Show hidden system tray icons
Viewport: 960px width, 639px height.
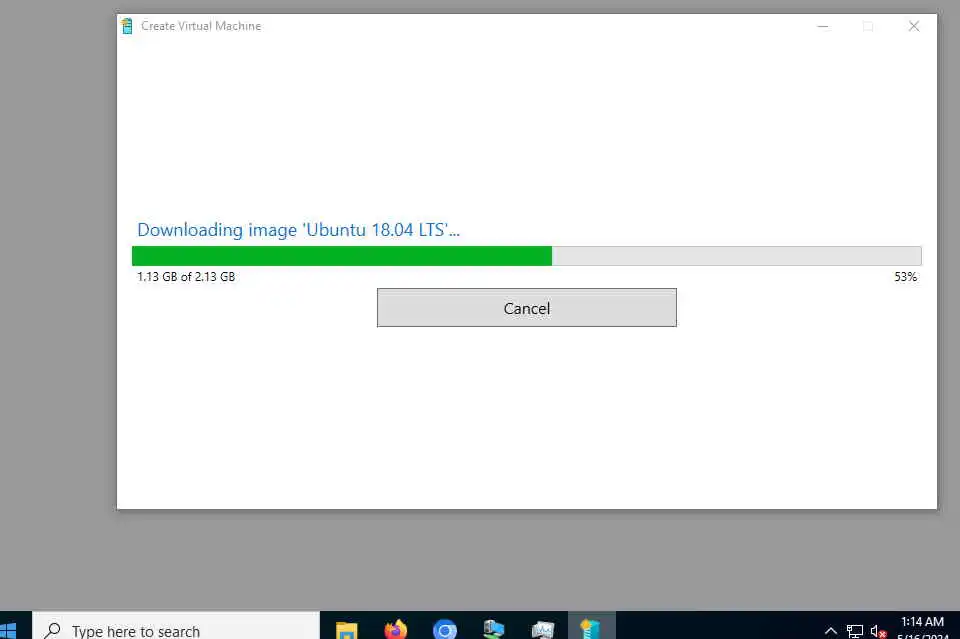click(831, 630)
